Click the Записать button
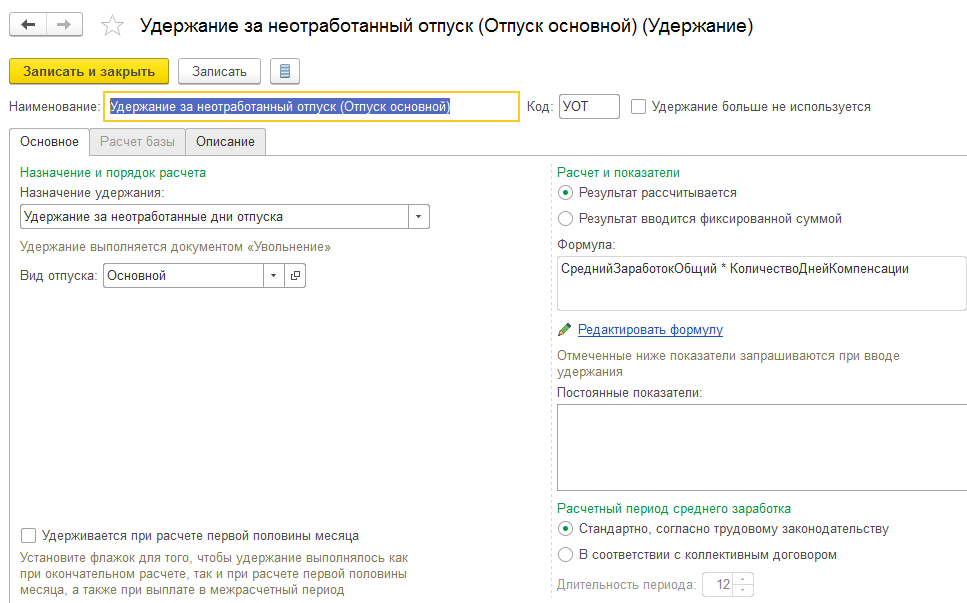 [219, 72]
